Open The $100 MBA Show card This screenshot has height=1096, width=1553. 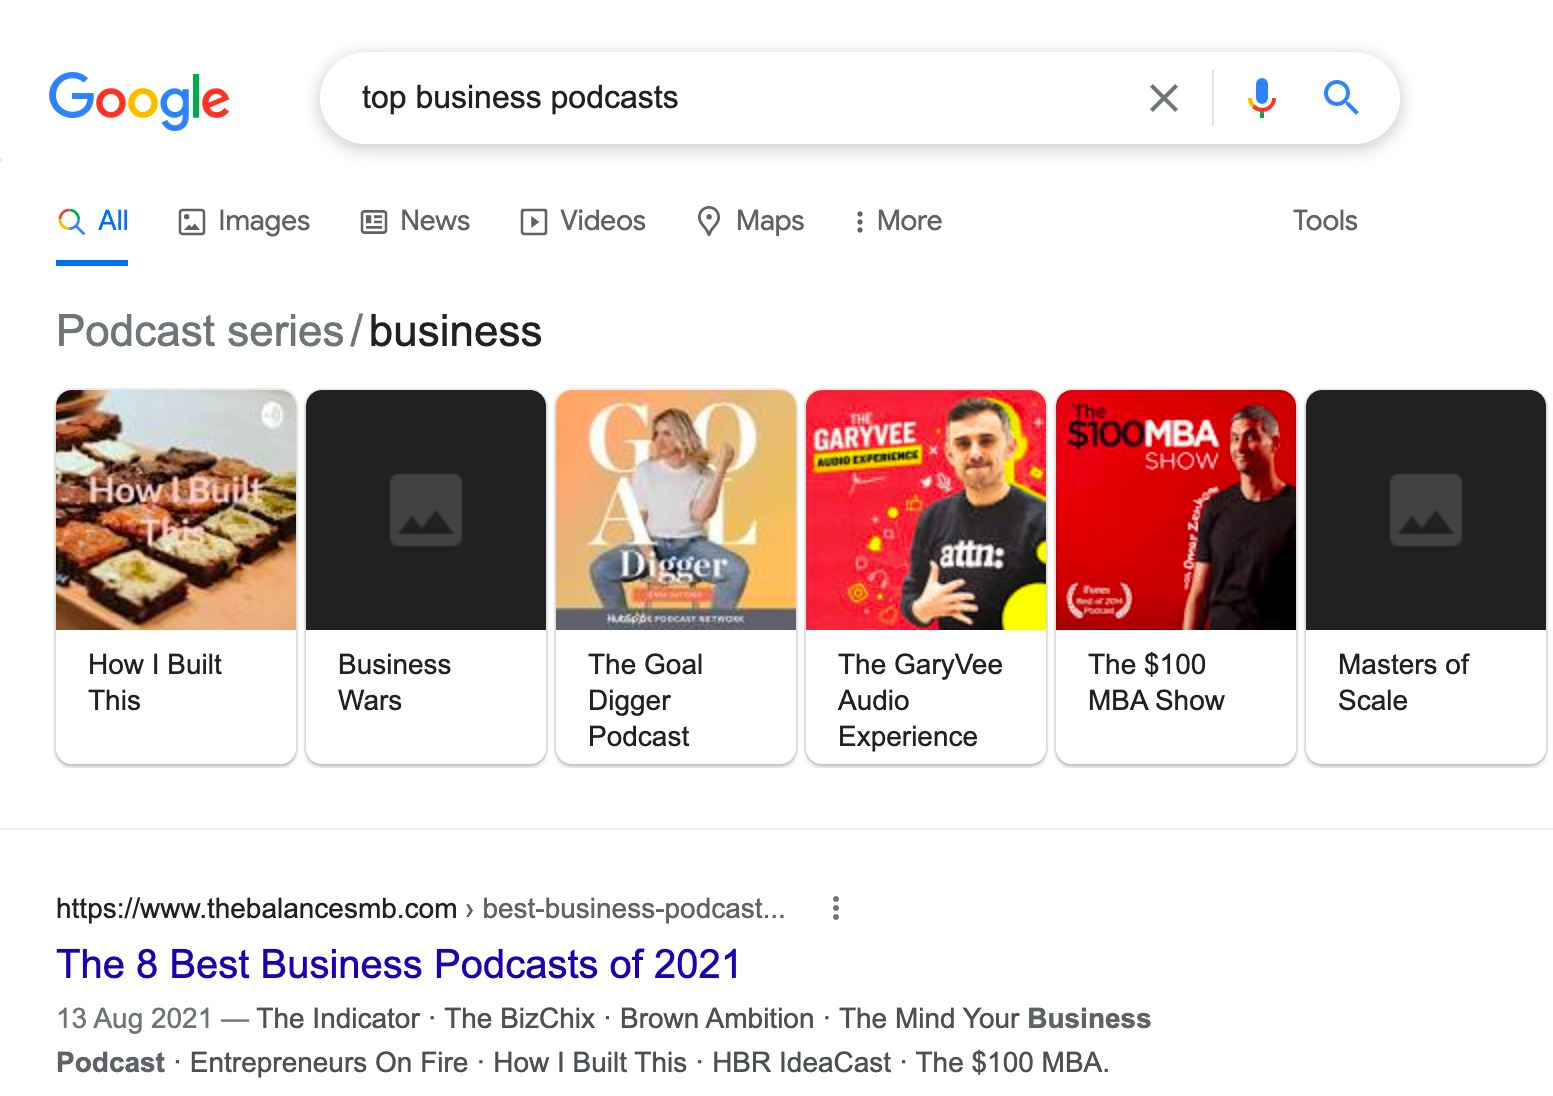(1176, 576)
